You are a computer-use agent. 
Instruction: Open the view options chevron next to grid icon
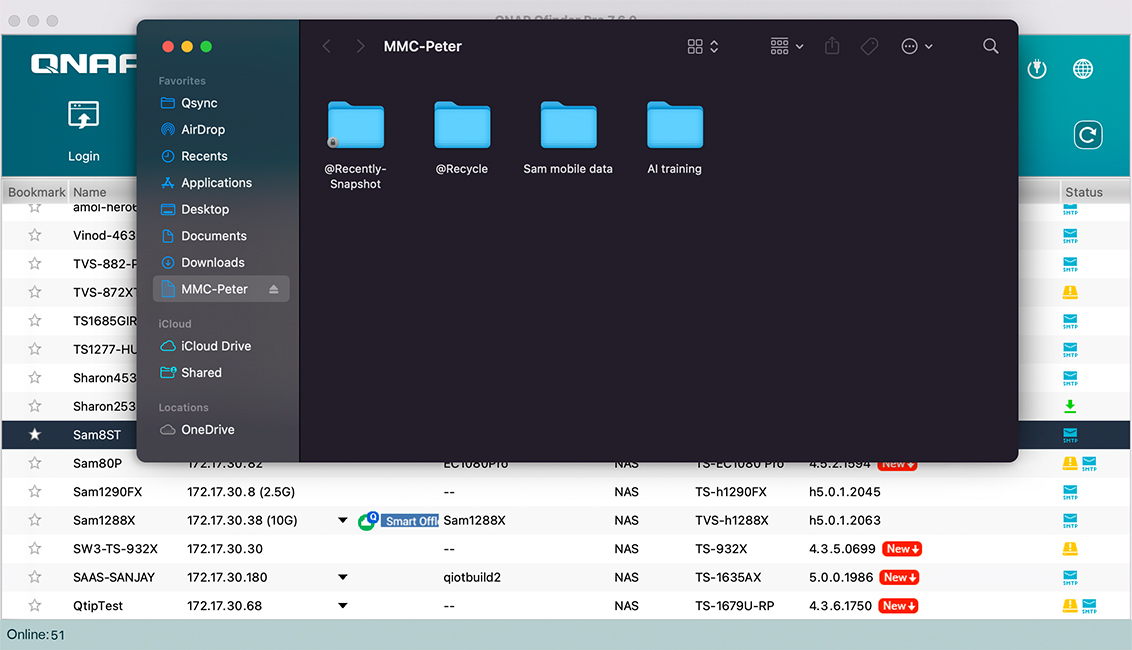click(713, 46)
